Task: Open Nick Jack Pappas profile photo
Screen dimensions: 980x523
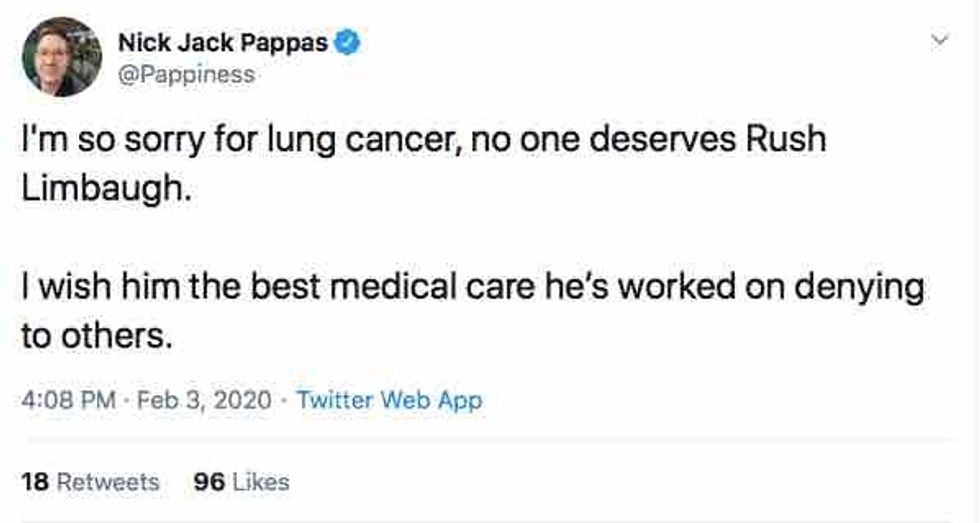Action: tap(62, 57)
